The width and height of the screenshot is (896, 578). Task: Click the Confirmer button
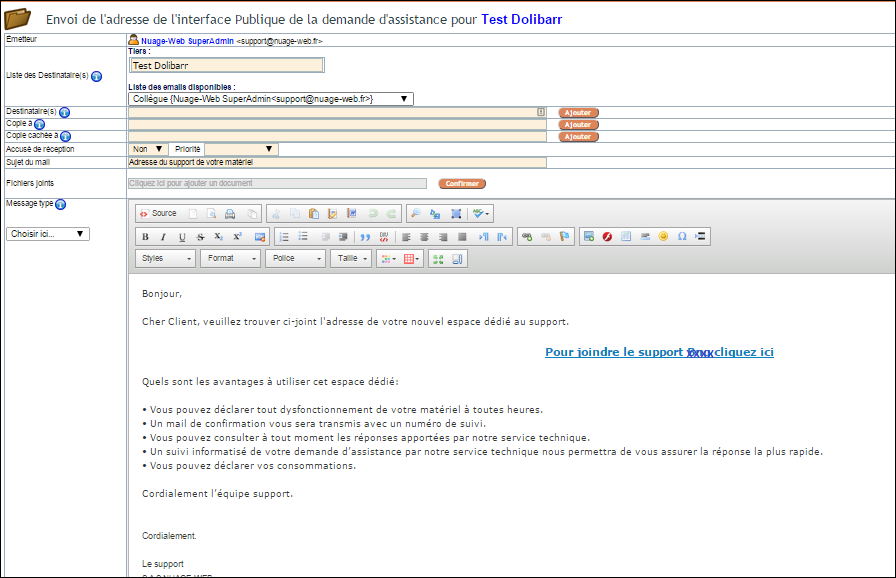(462, 183)
